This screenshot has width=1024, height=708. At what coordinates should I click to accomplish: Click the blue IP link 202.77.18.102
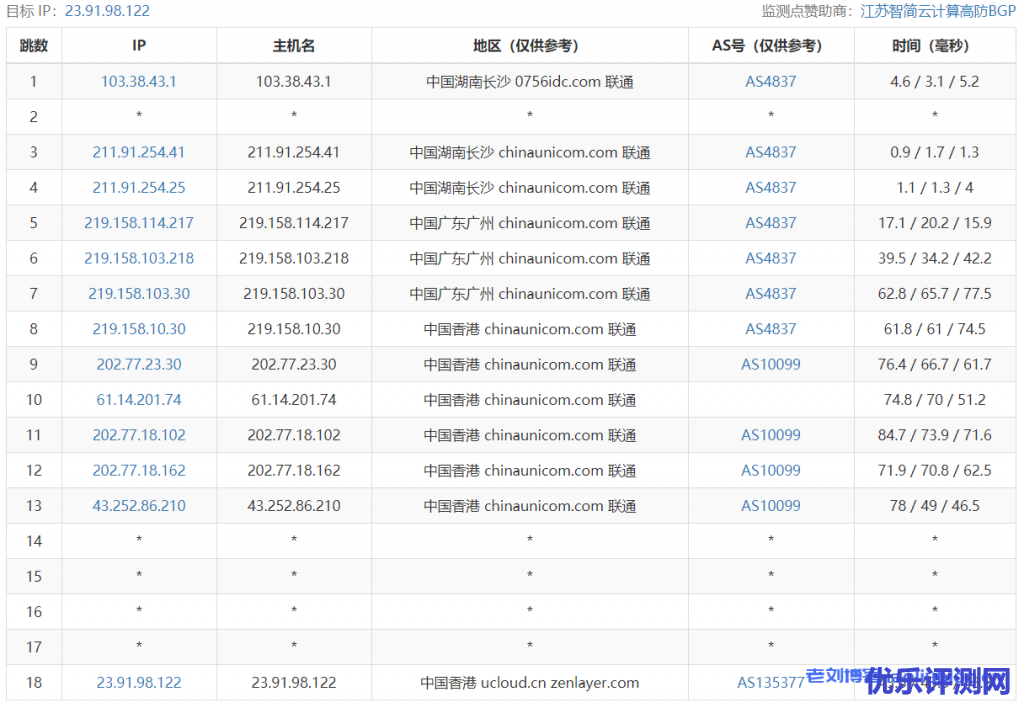[139, 435]
